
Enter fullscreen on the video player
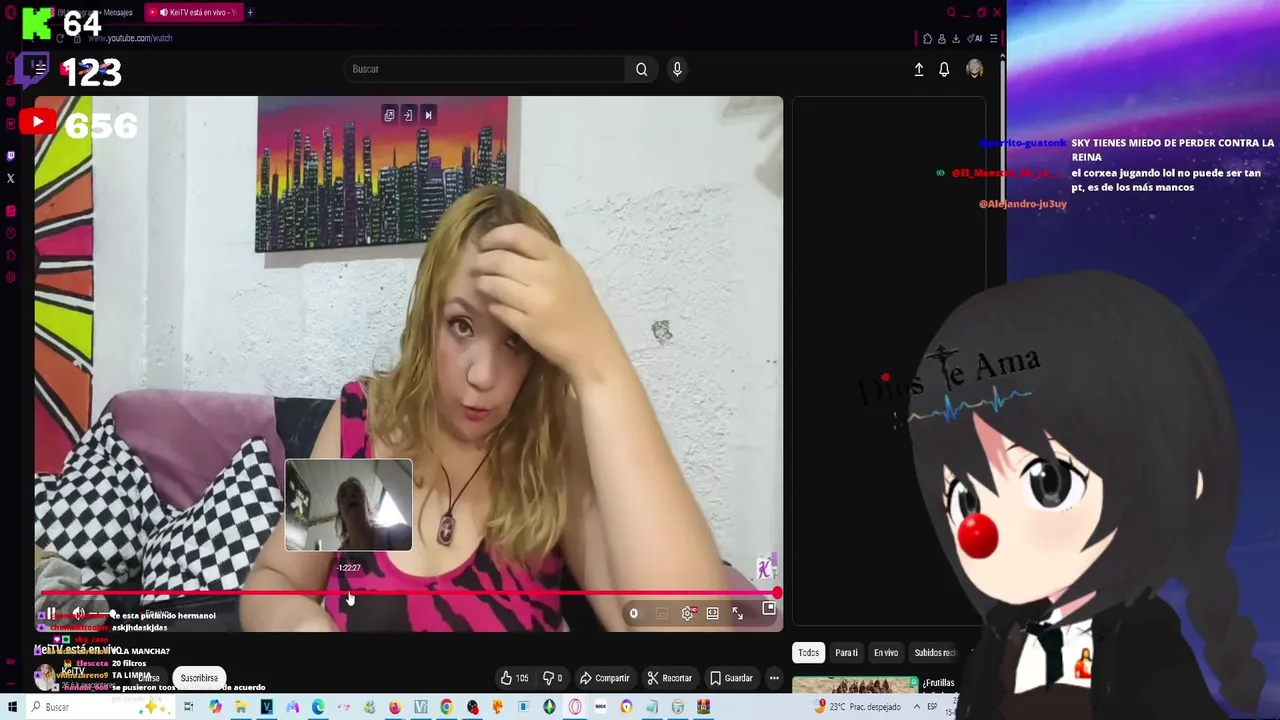point(738,613)
